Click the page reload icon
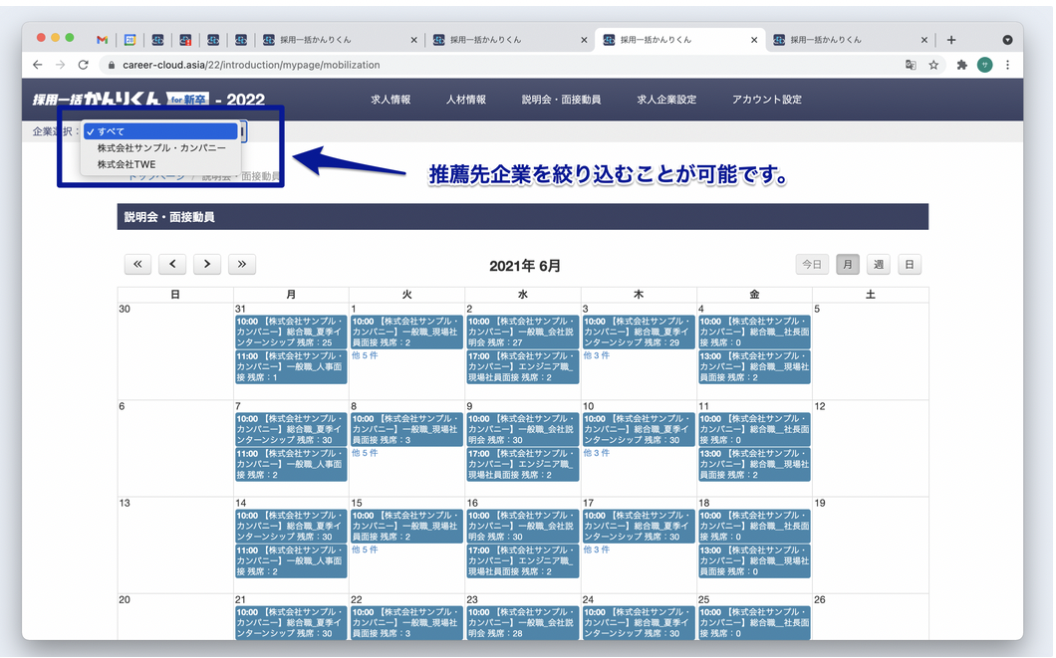 click(x=84, y=63)
